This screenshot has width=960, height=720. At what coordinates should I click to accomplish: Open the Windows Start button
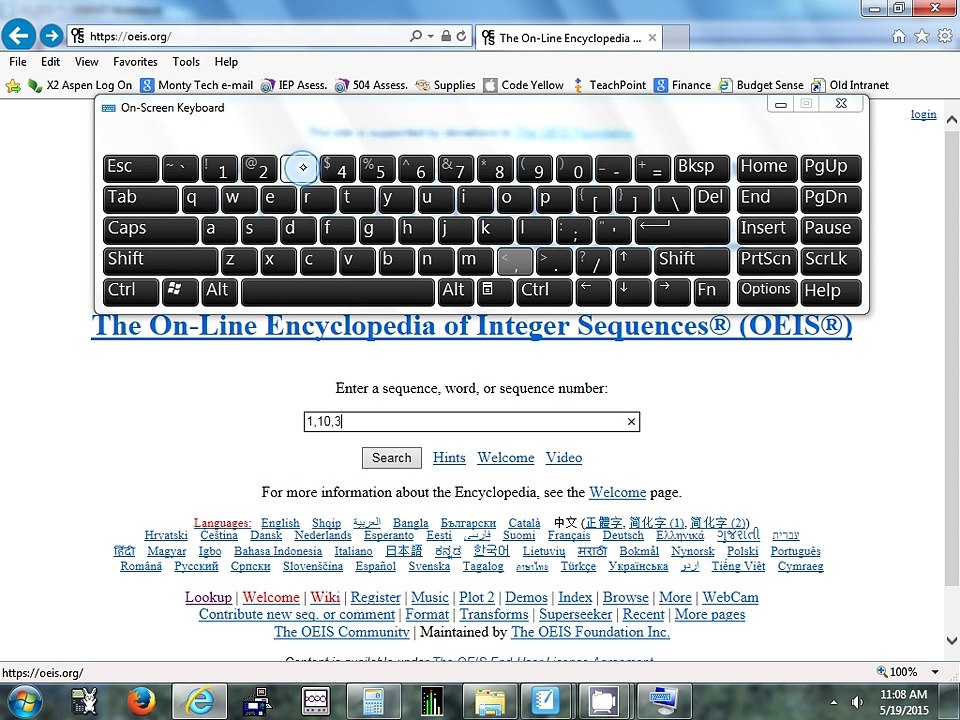23,702
